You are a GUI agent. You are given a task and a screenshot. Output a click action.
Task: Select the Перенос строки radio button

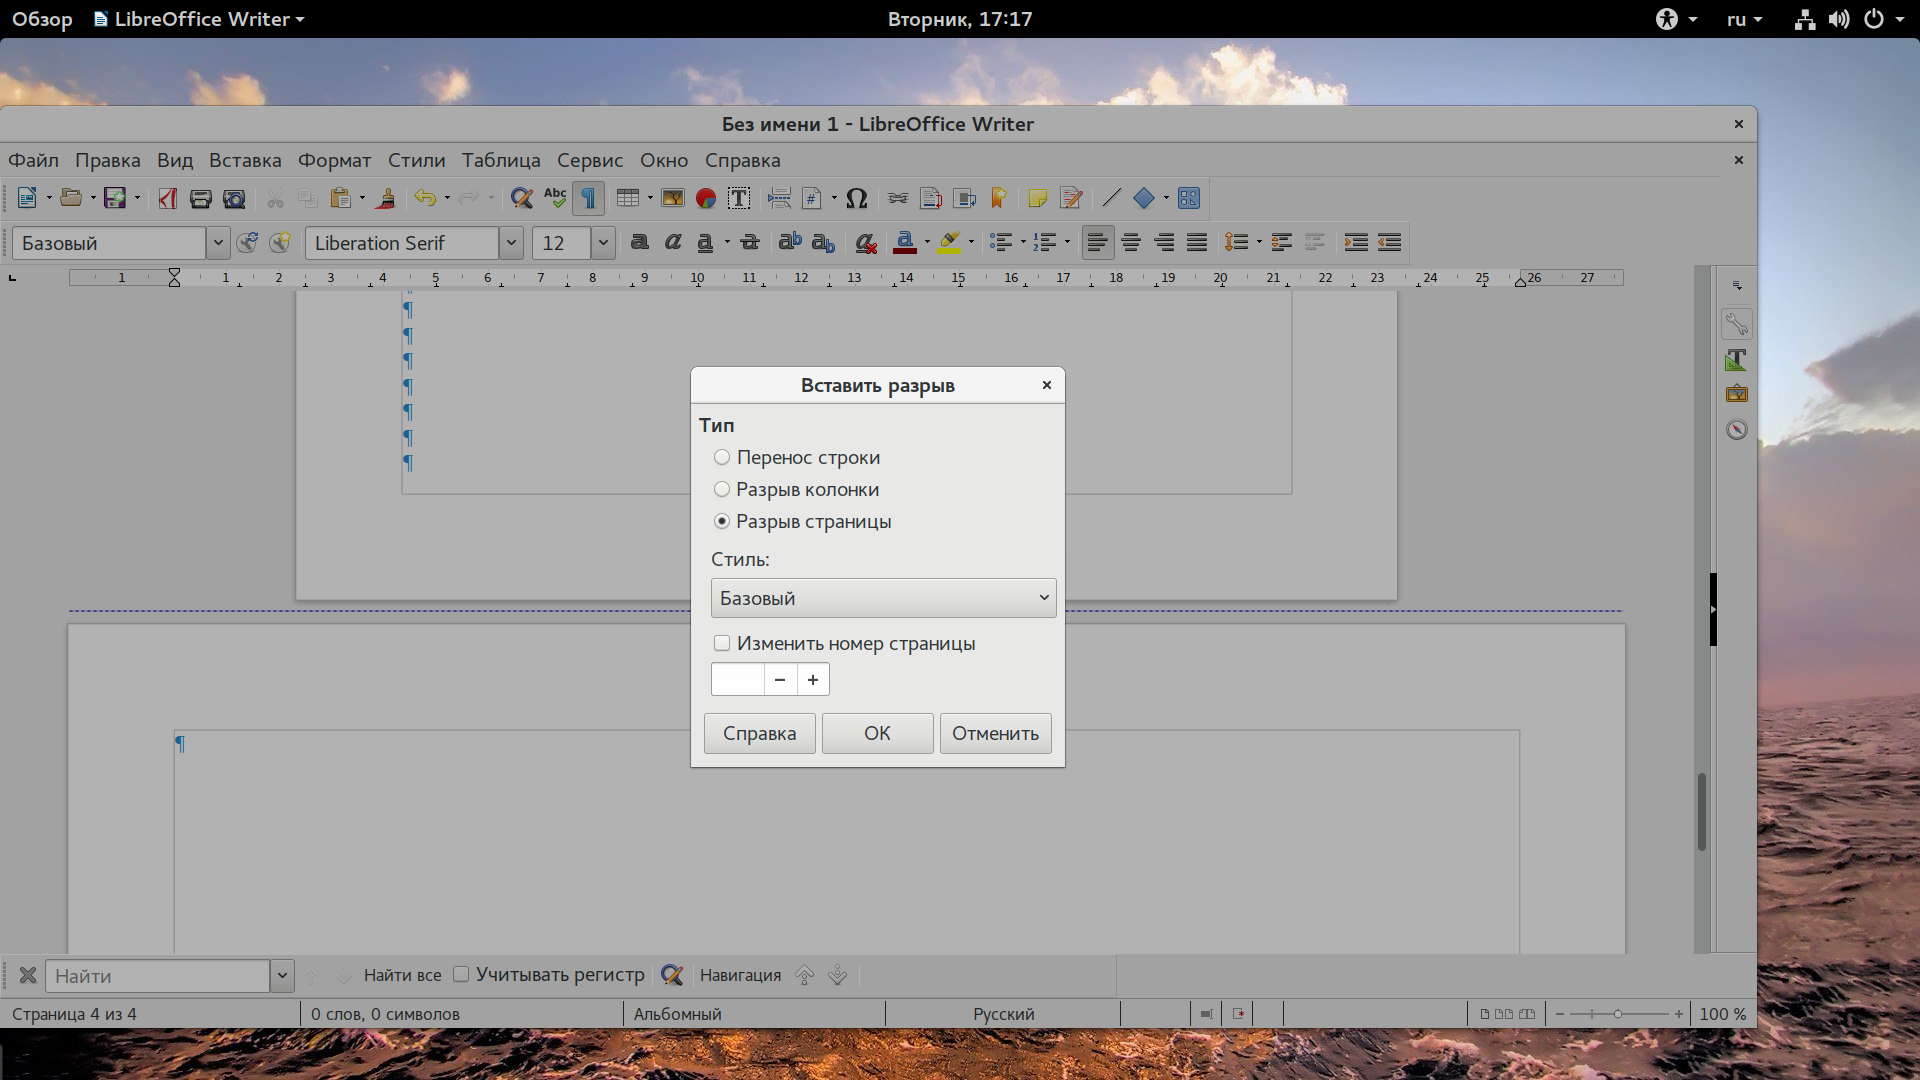tap(723, 458)
